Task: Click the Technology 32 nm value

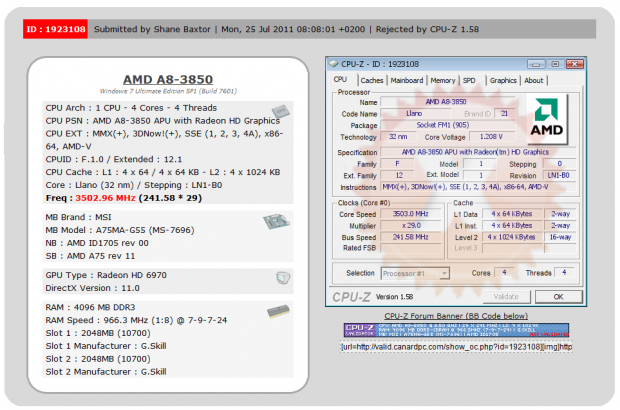Action: [x=398, y=136]
